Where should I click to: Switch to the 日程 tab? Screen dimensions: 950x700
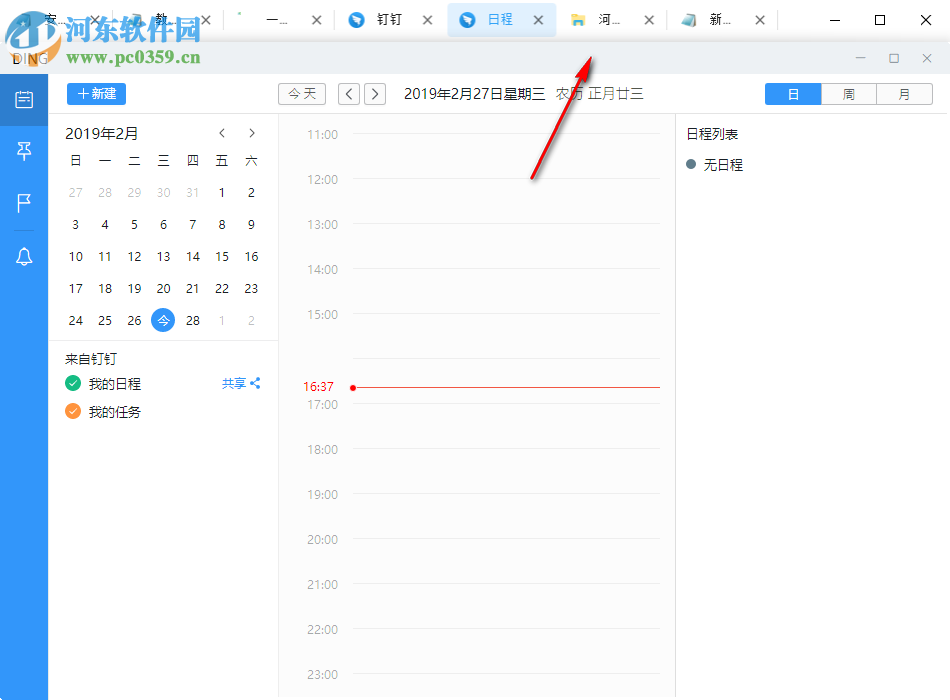pos(498,19)
